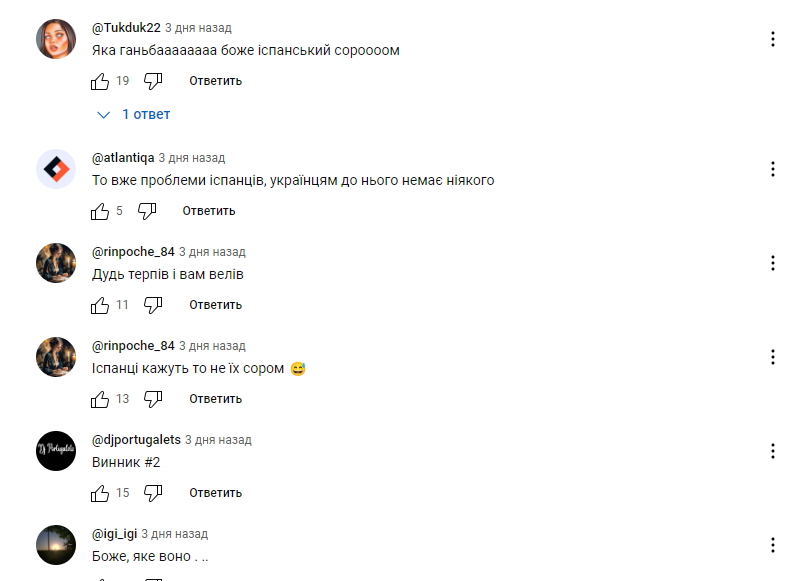791x581 pixels.
Task: Expand the '1 ответ' replies under @Tukduk22
Action: tap(134, 114)
